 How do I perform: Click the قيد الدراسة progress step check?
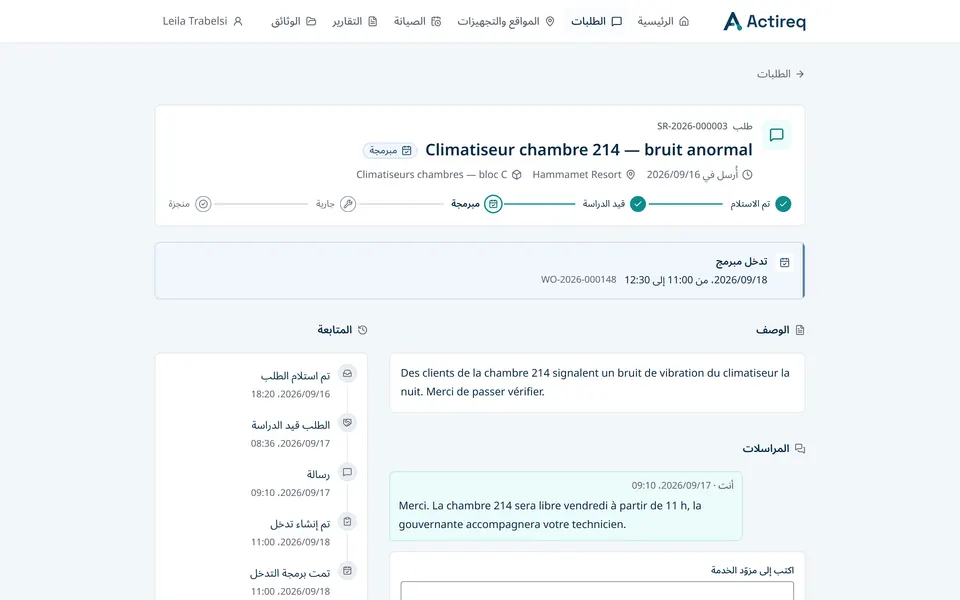pyautogui.click(x=638, y=204)
